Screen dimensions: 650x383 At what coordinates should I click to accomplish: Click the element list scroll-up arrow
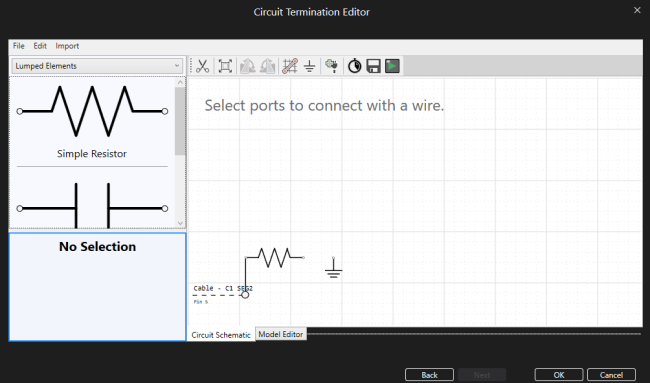click(180, 82)
